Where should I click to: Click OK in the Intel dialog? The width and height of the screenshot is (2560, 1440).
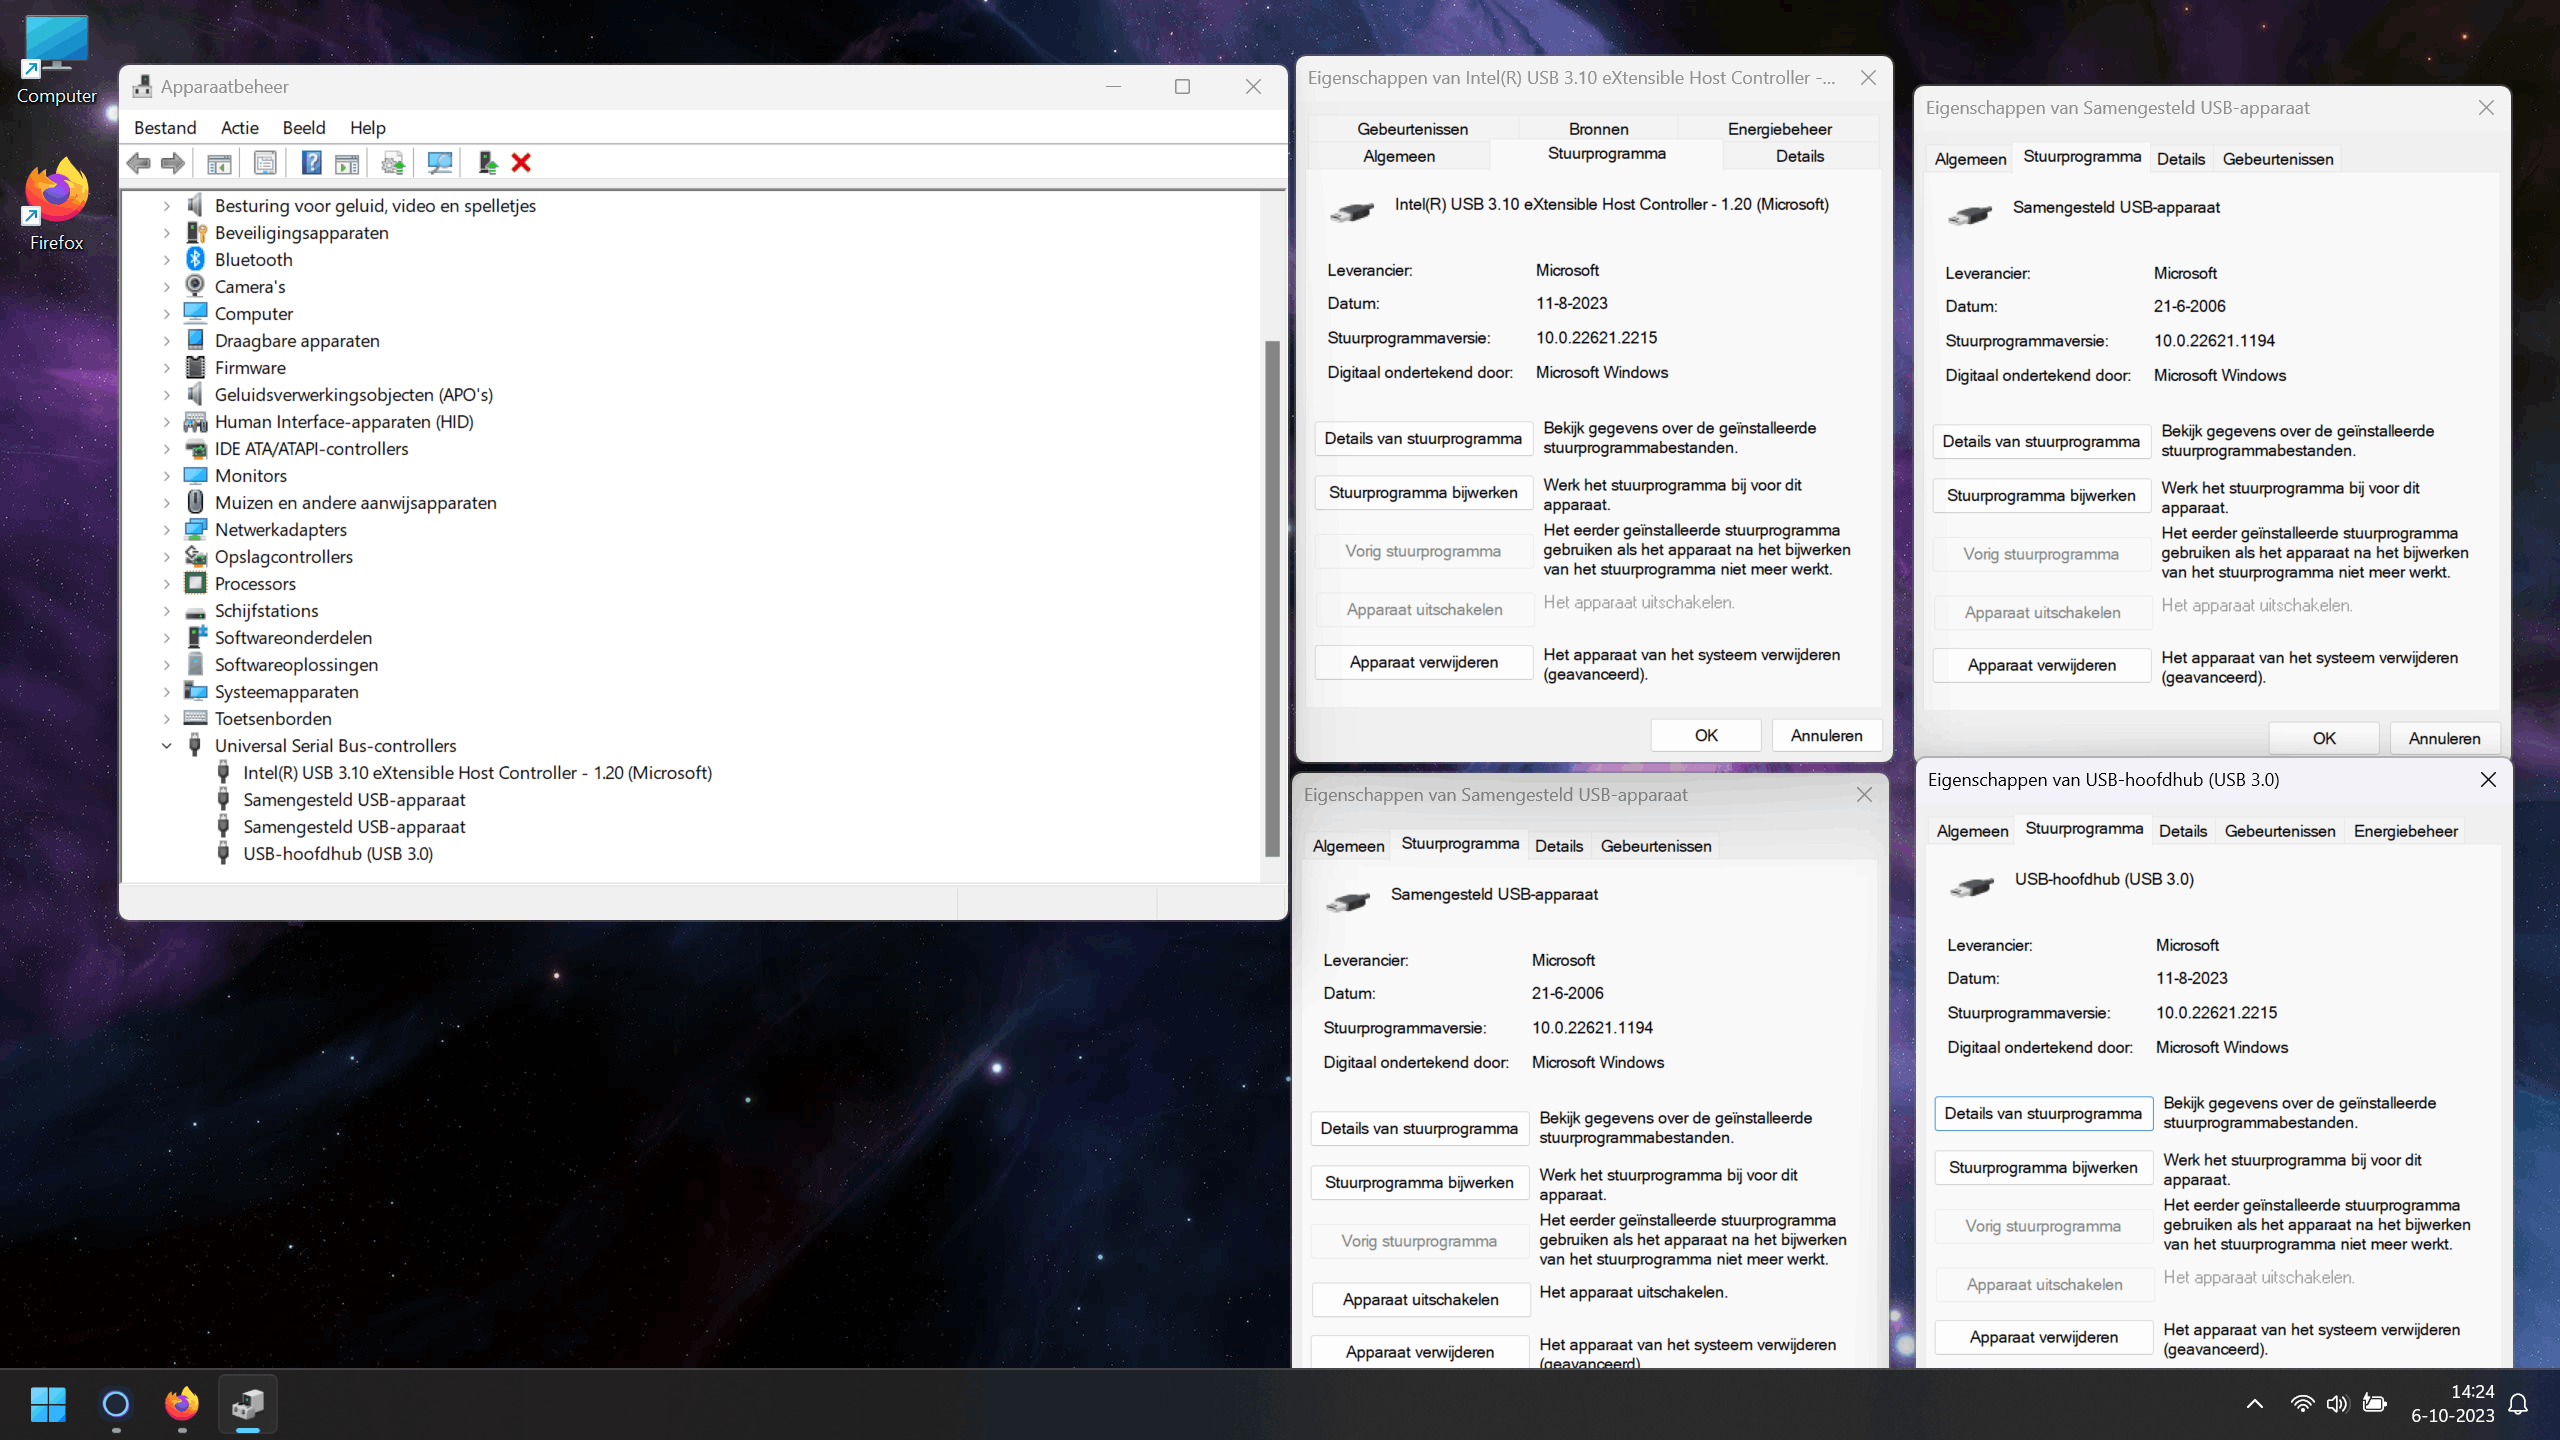click(x=1706, y=735)
